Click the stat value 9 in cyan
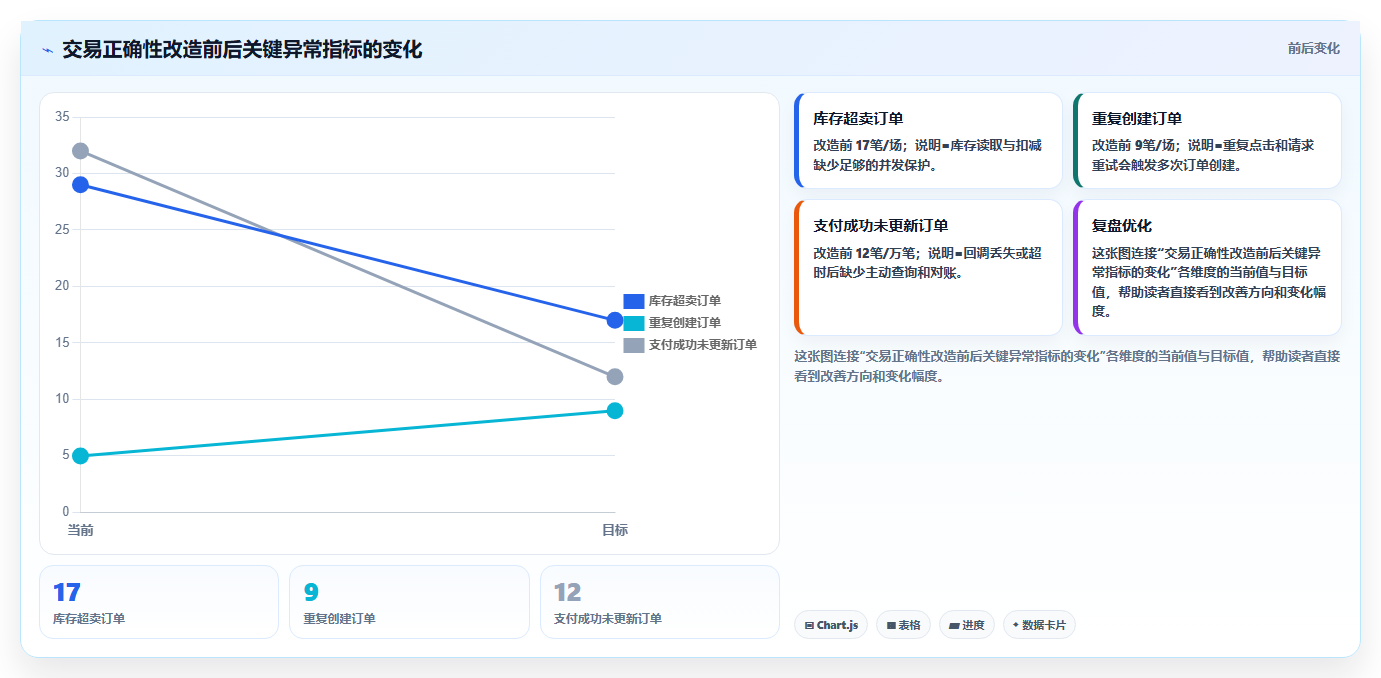The height and width of the screenshot is (678, 1381). 311,592
